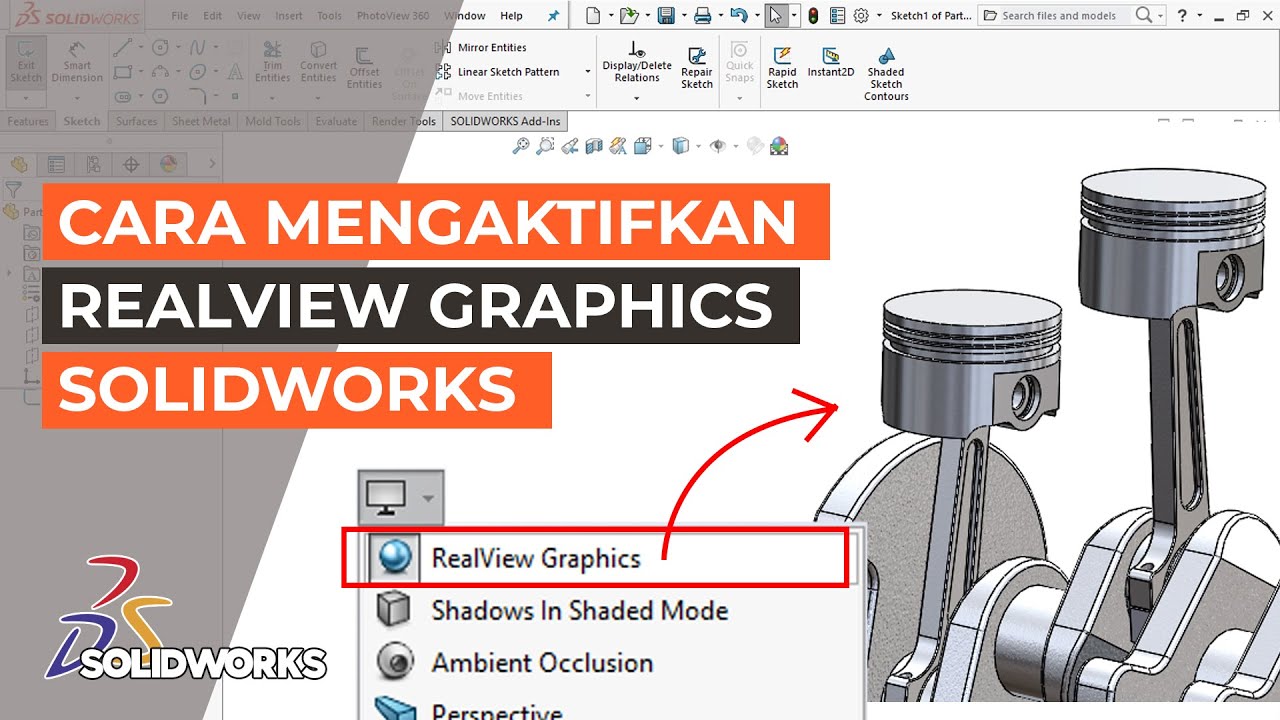
Task: Click Trim Entities tool
Action: pyautogui.click(x=272, y=62)
